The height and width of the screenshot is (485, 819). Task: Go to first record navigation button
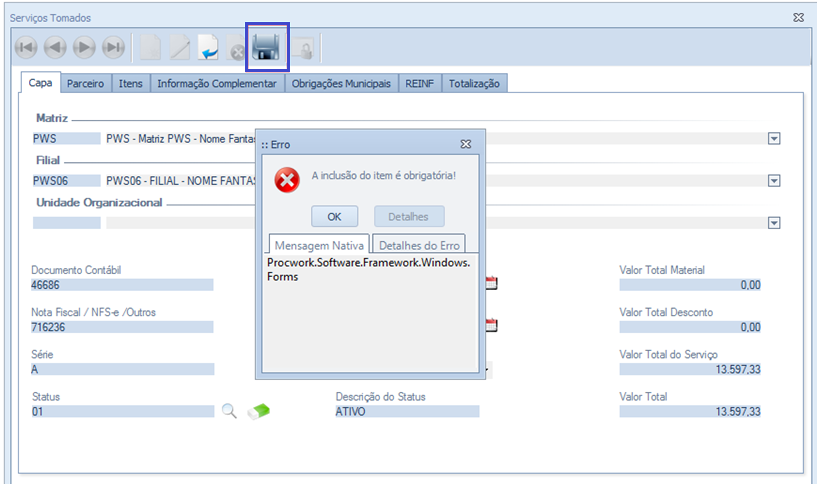(x=26, y=48)
